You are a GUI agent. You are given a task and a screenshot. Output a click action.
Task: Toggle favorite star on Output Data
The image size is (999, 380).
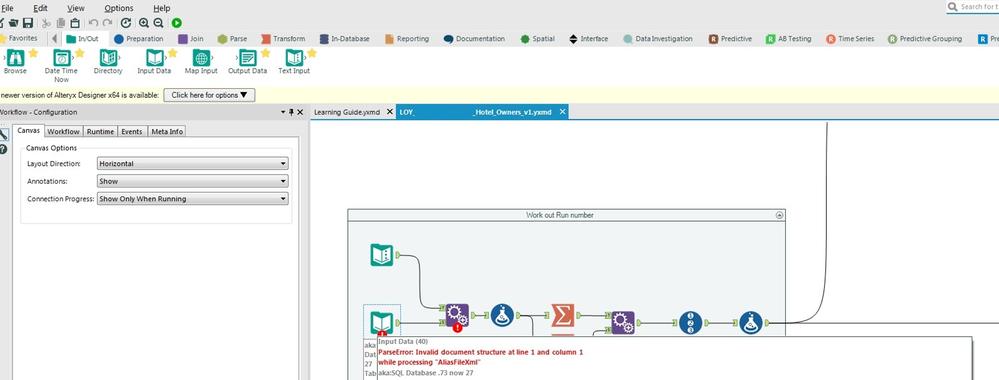pos(265,53)
